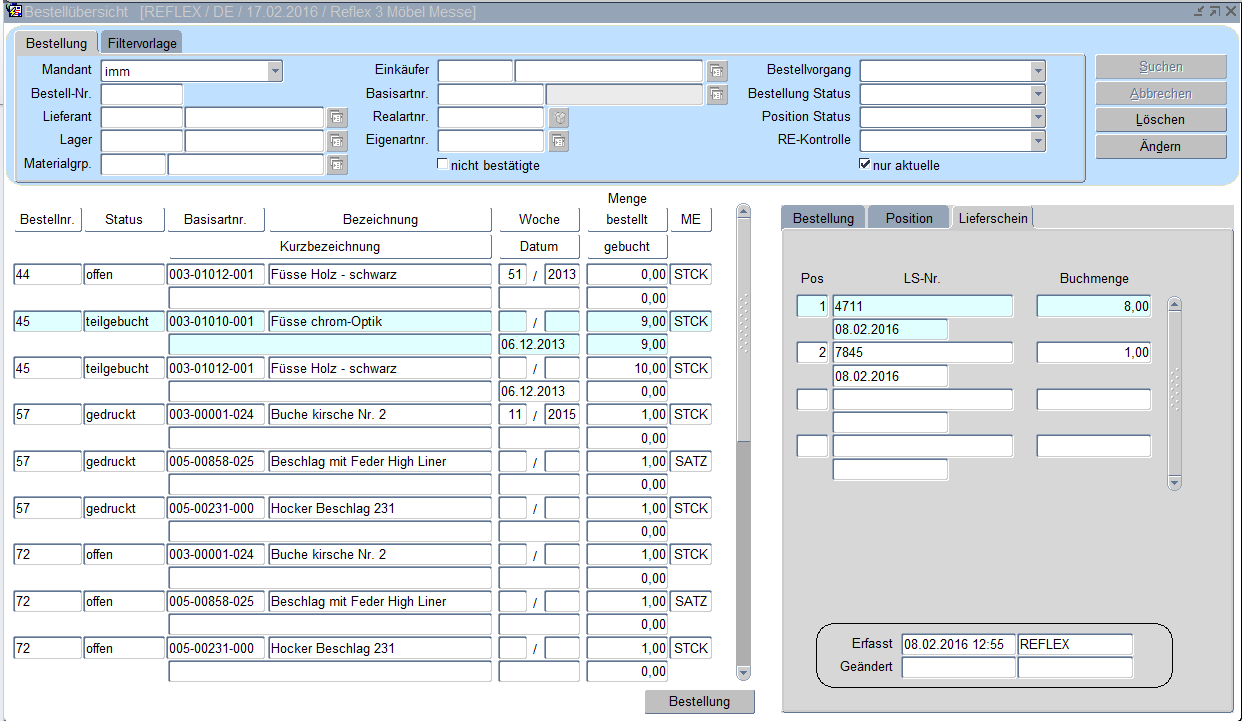
Task: Switch to the Position tab
Action: pyautogui.click(x=908, y=218)
